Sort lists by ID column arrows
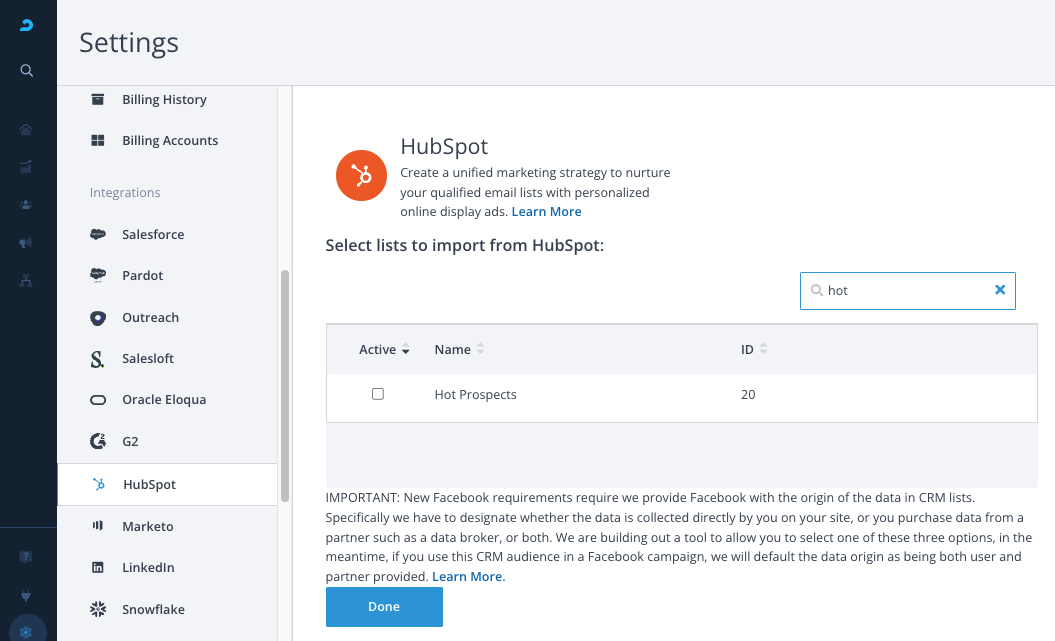 coord(764,350)
